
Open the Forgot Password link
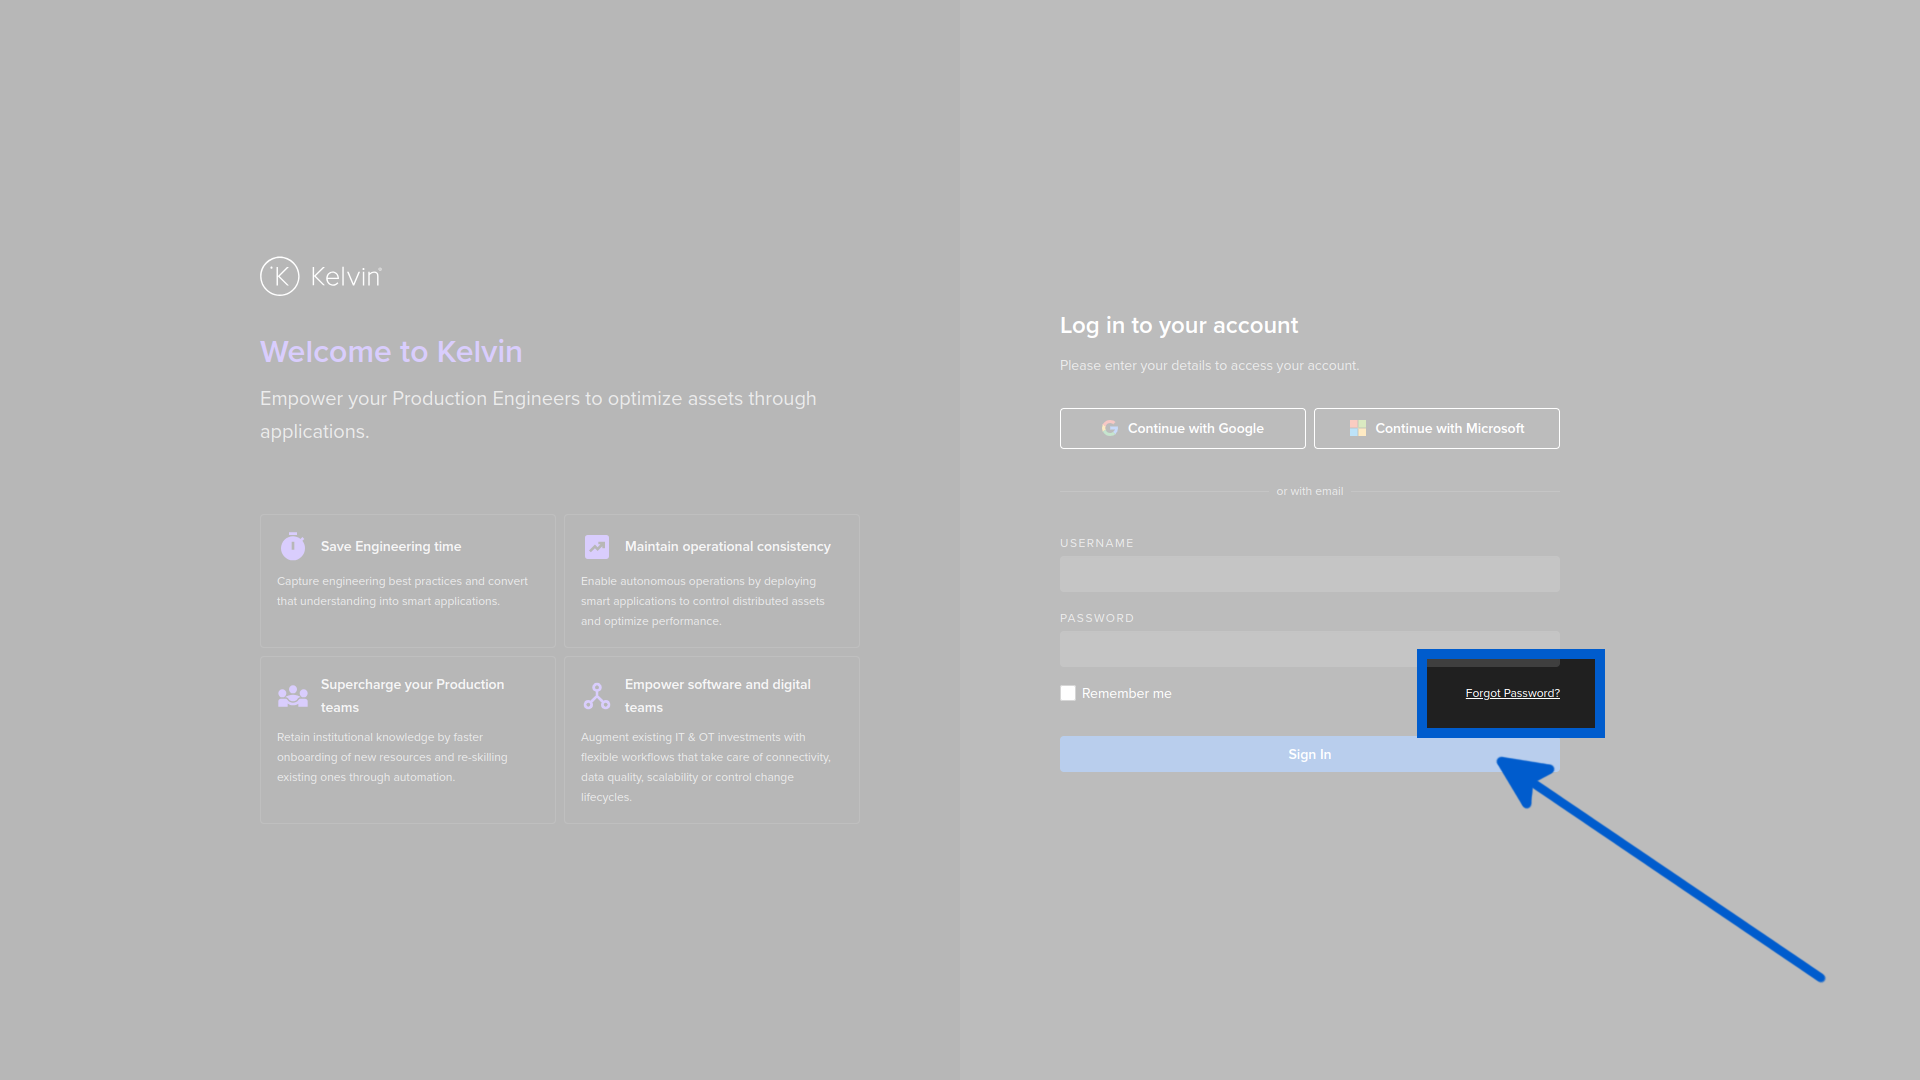(1511, 692)
